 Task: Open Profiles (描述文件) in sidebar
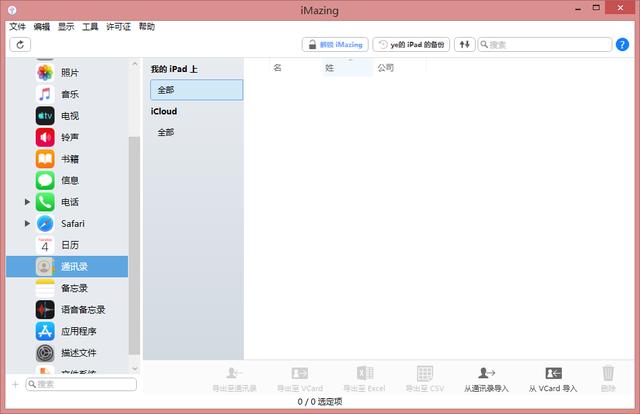[67, 353]
